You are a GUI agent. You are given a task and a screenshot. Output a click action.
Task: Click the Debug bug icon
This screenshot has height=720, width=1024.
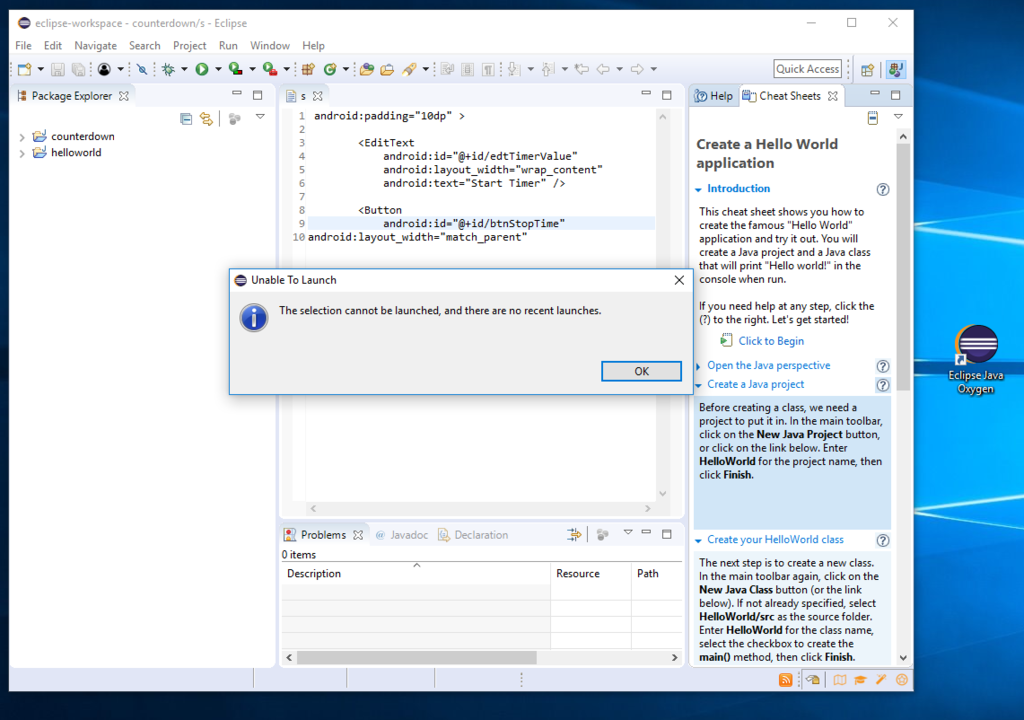168,69
